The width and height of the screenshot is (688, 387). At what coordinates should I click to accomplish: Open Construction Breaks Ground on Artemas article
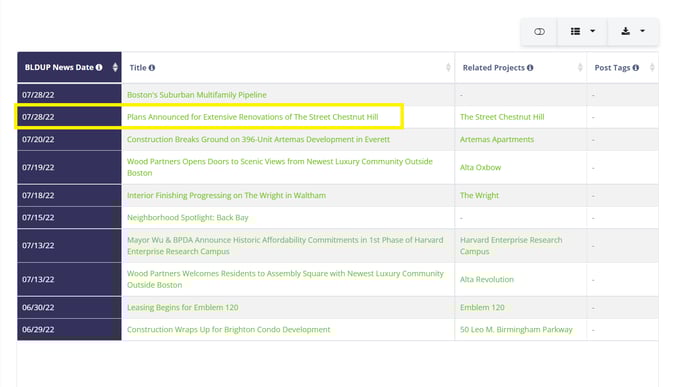point(258,140)
